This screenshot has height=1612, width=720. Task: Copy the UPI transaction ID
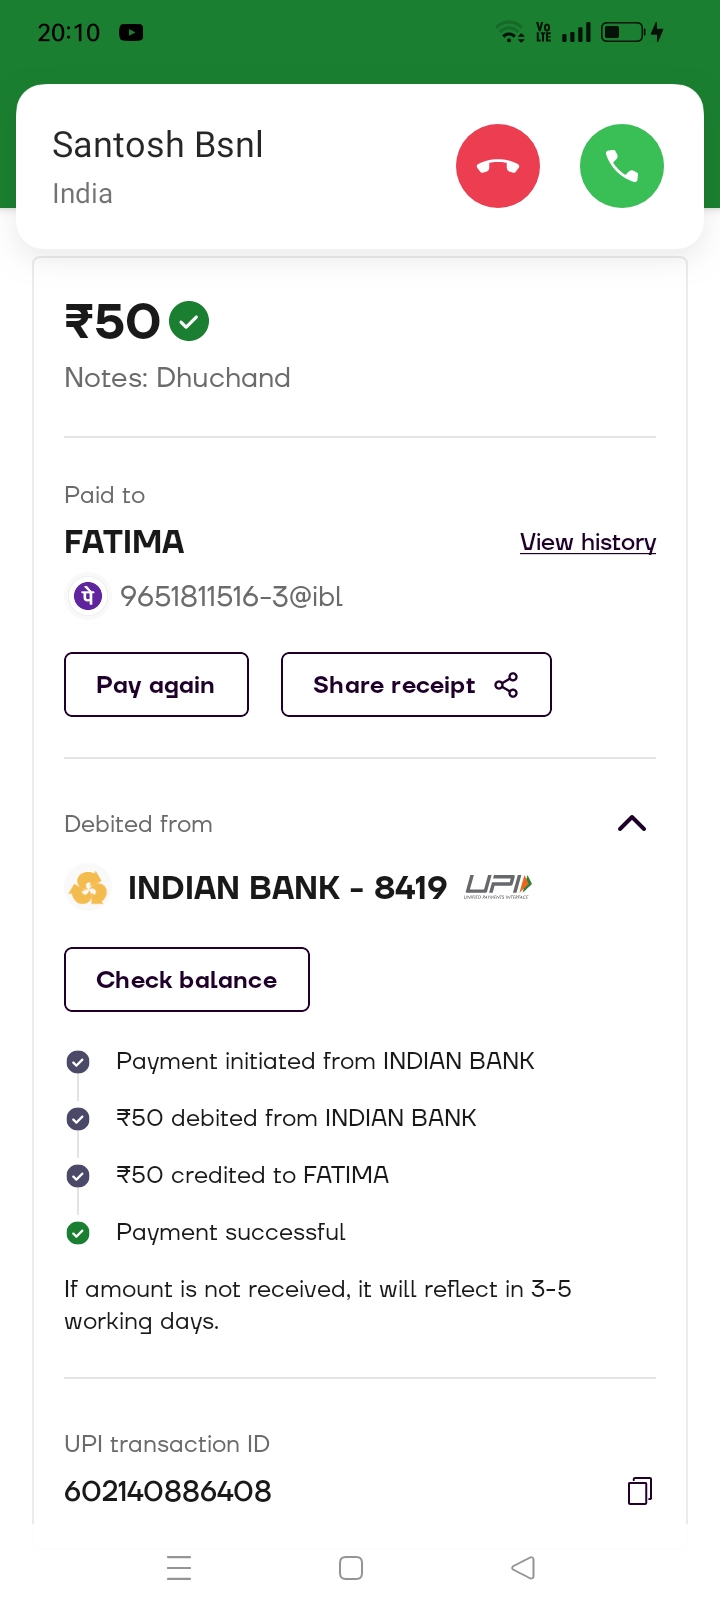tap(639, 1491)
